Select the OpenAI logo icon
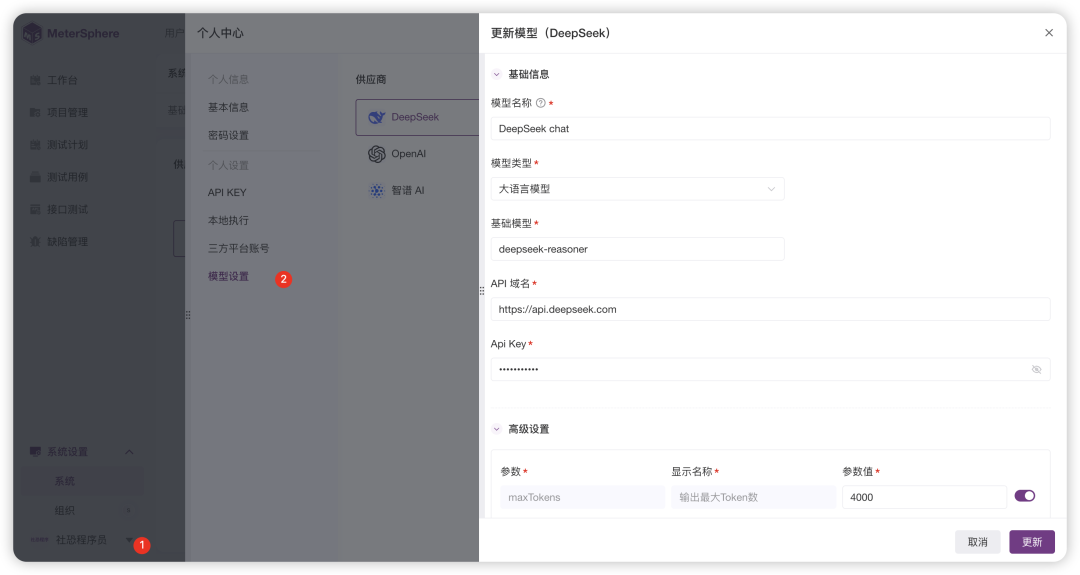 (x=377, y=154)
